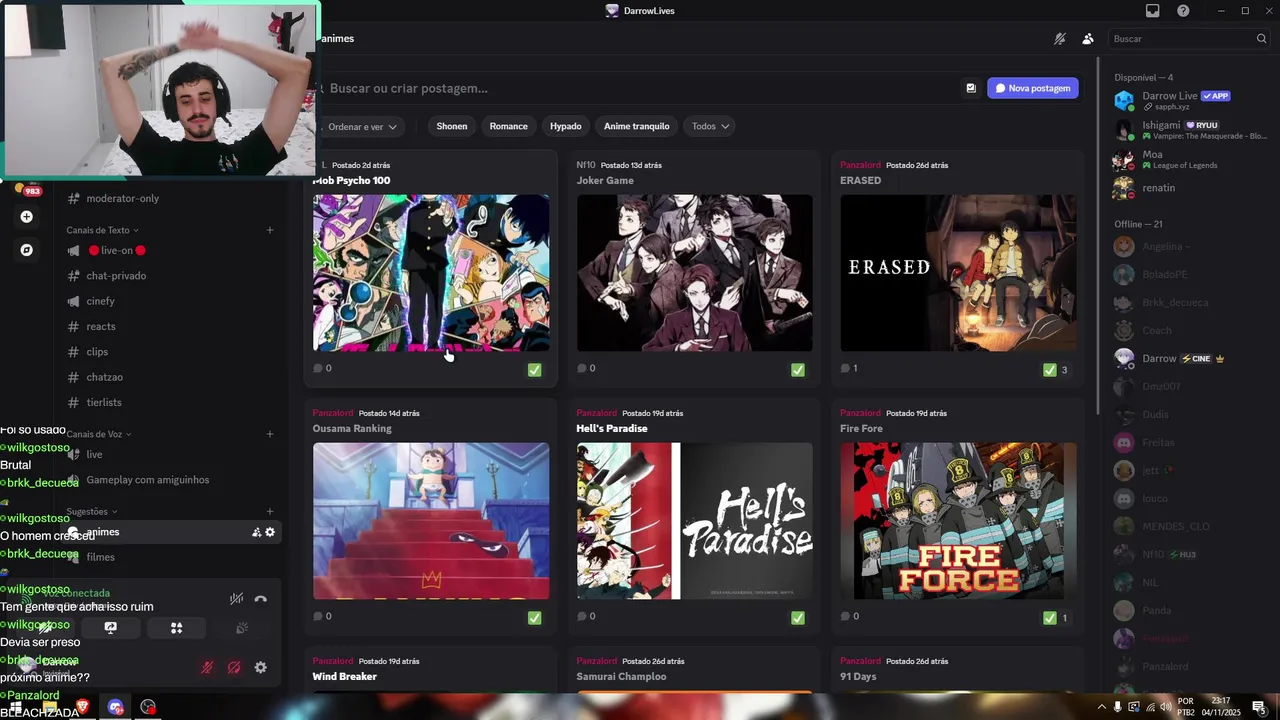Add a channel to Canais de Voz
Viewport: 1280px width, 720px height.
270,434
